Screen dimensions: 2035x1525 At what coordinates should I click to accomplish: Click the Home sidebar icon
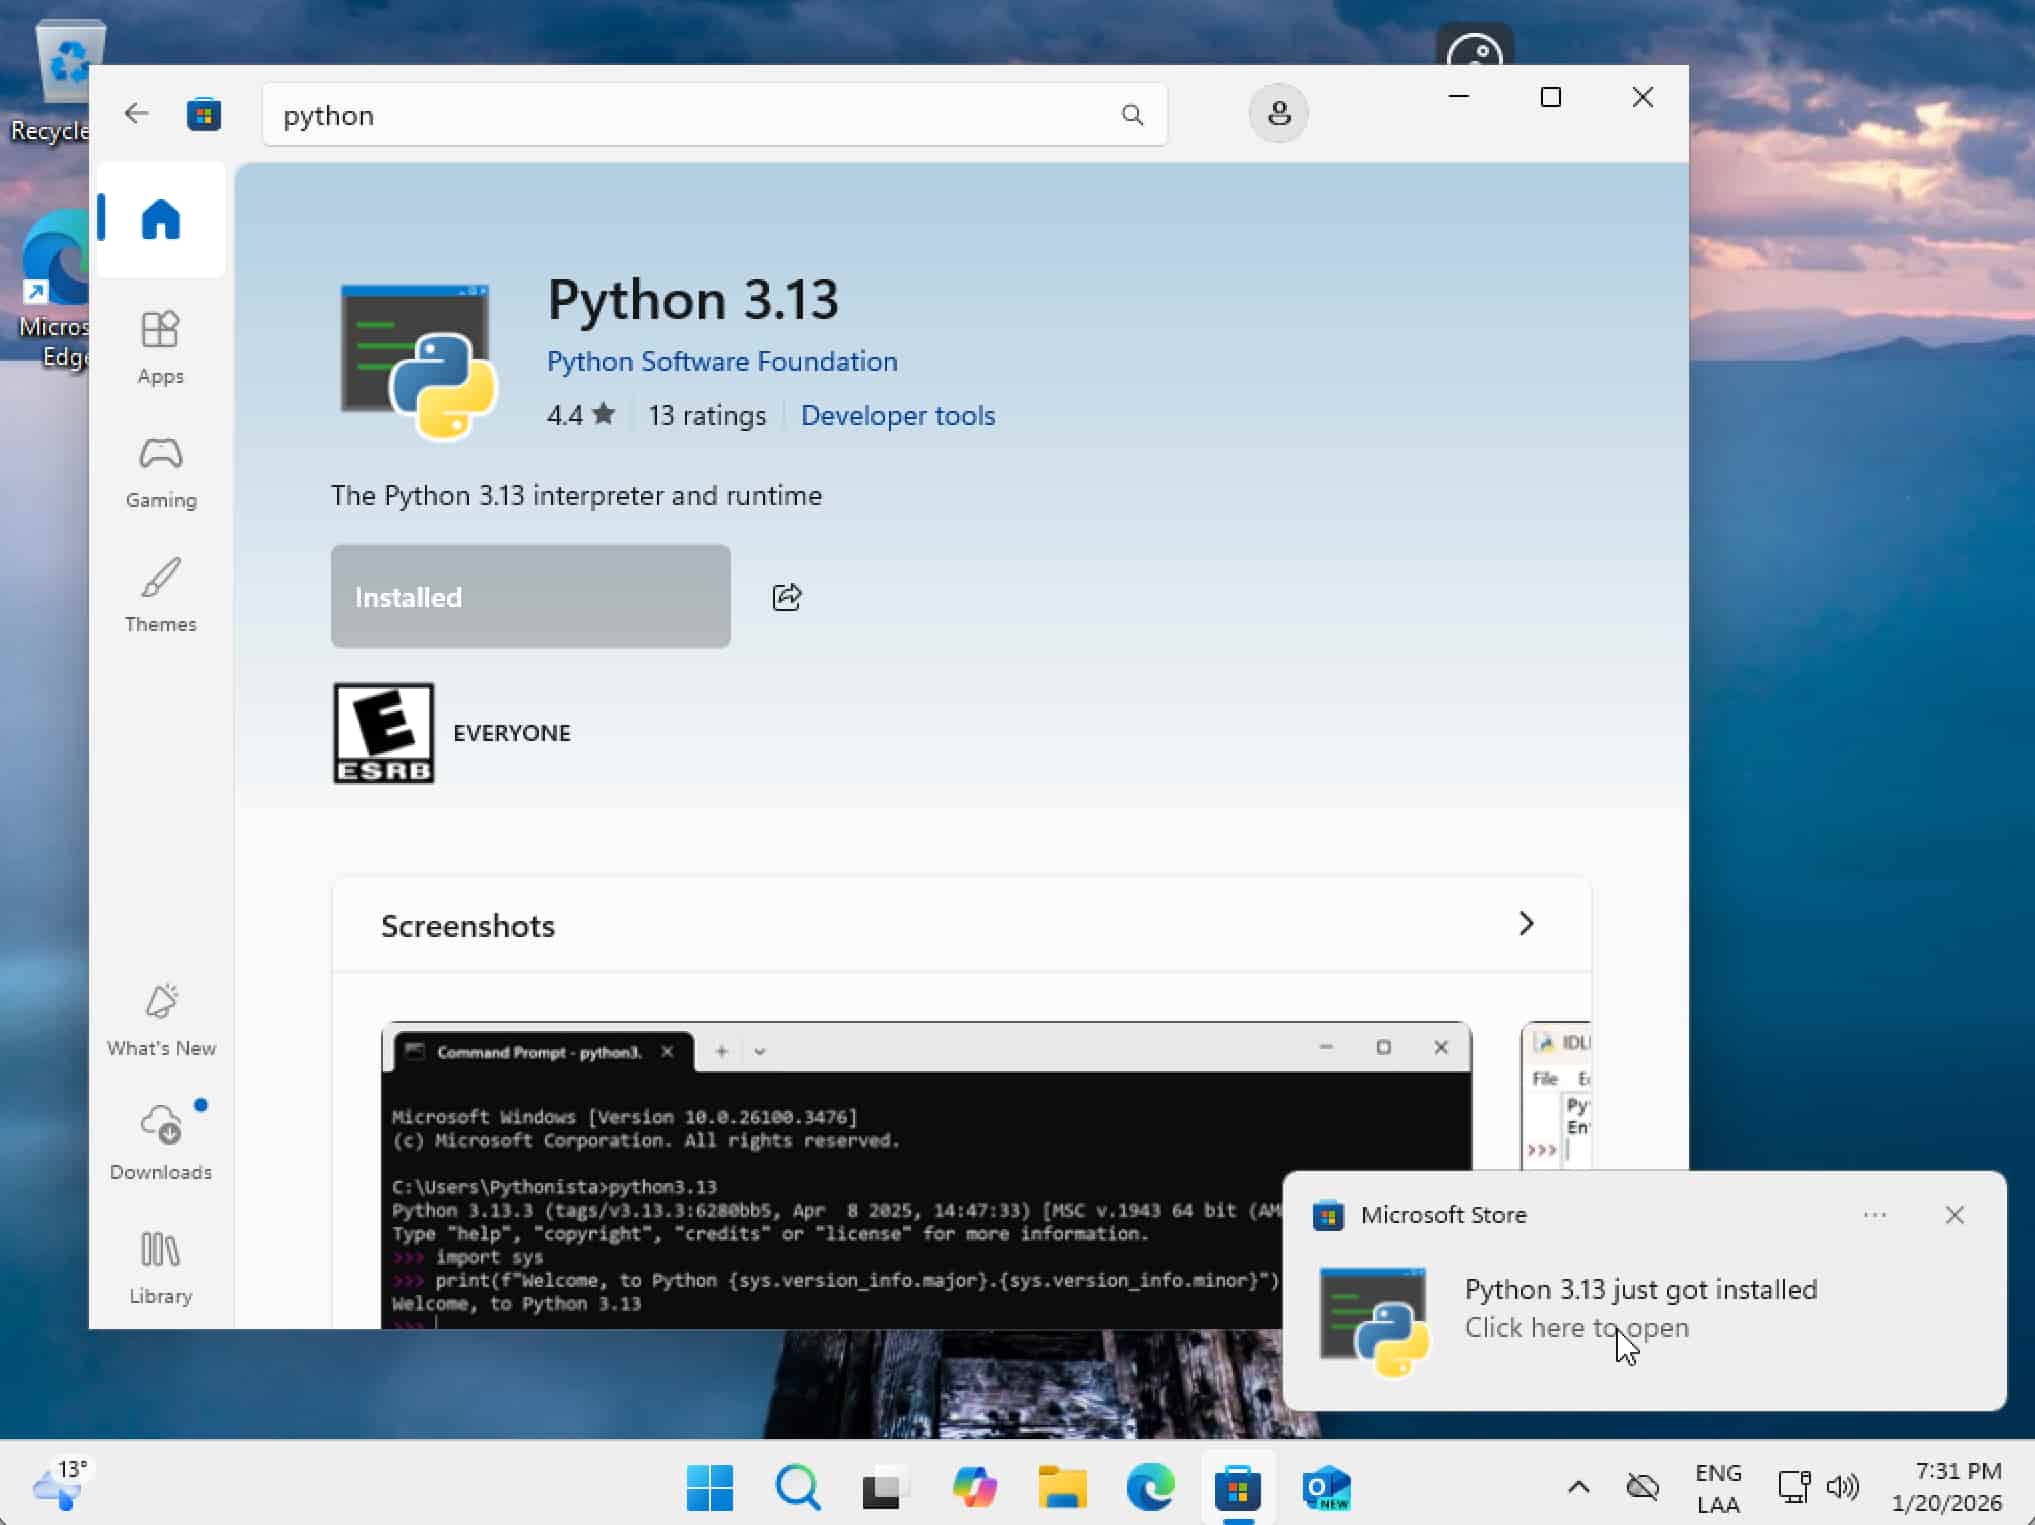point(160,219)
